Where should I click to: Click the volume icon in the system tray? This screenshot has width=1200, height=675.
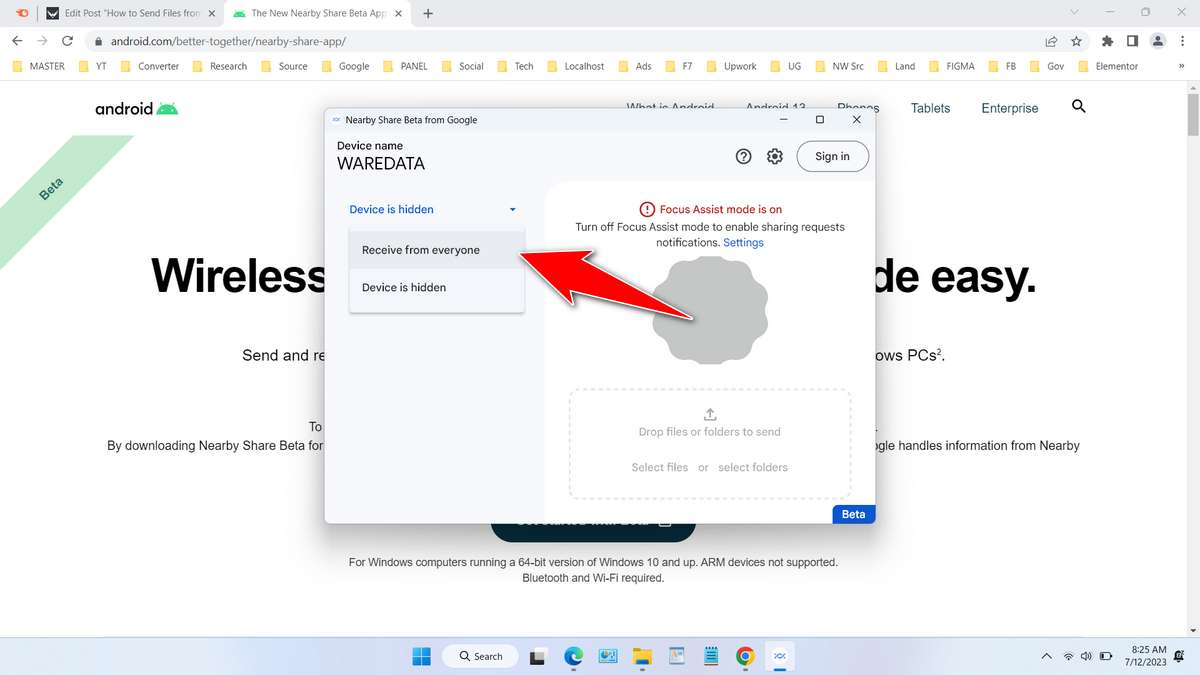click(x=1086, y=656)
